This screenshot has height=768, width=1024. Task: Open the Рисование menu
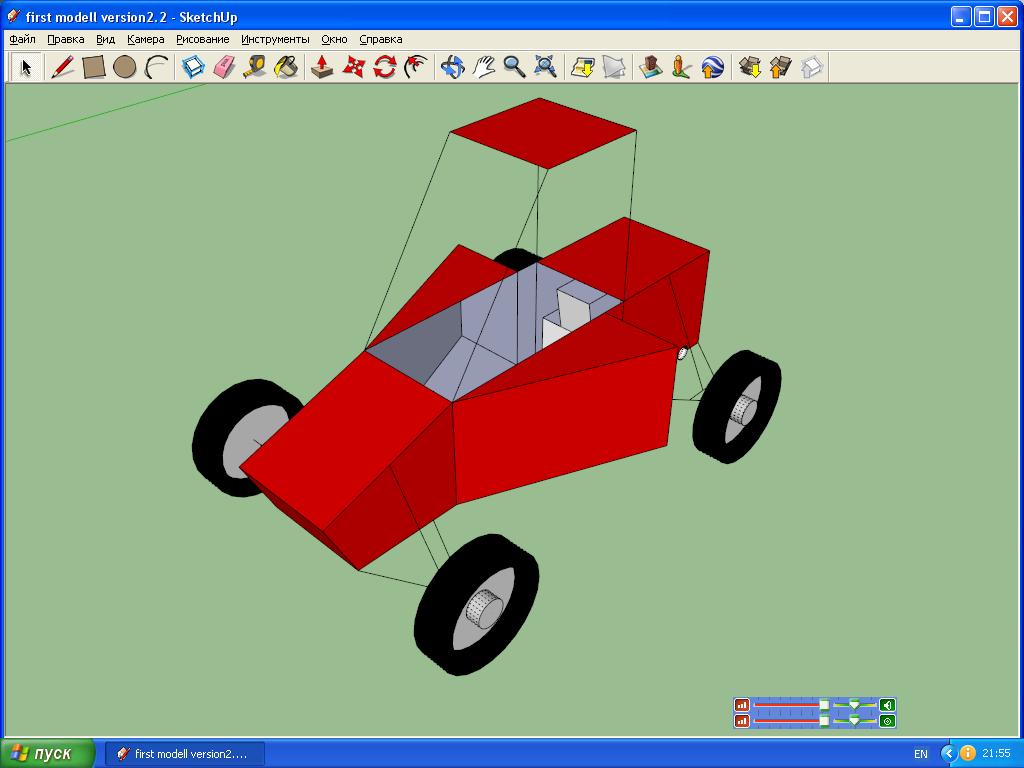[202, 39]
